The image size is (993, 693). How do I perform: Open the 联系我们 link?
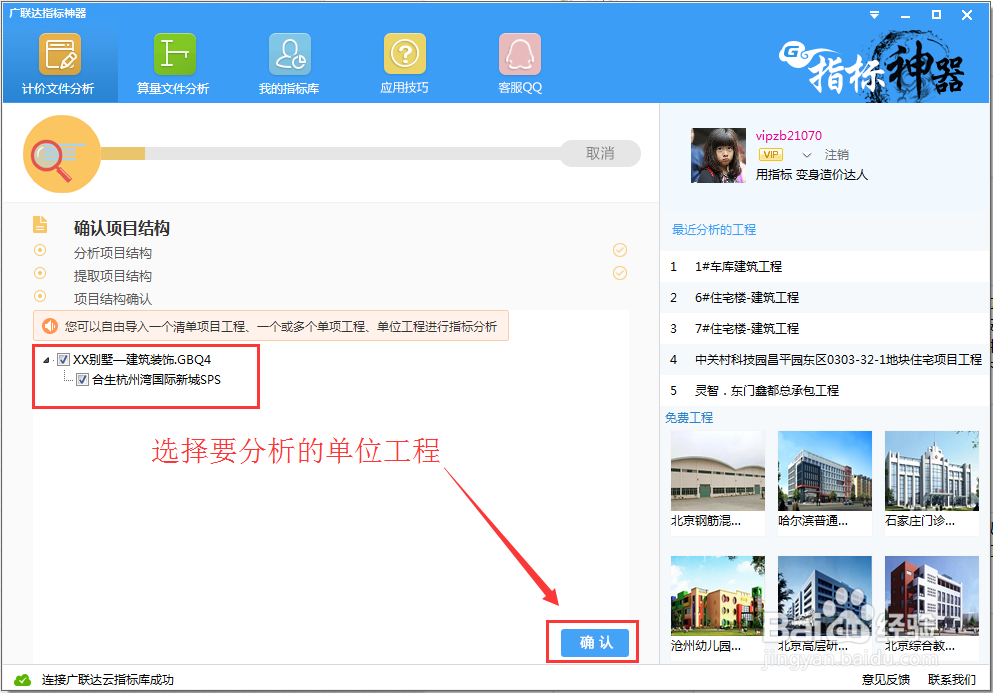(x=952, y=680)
